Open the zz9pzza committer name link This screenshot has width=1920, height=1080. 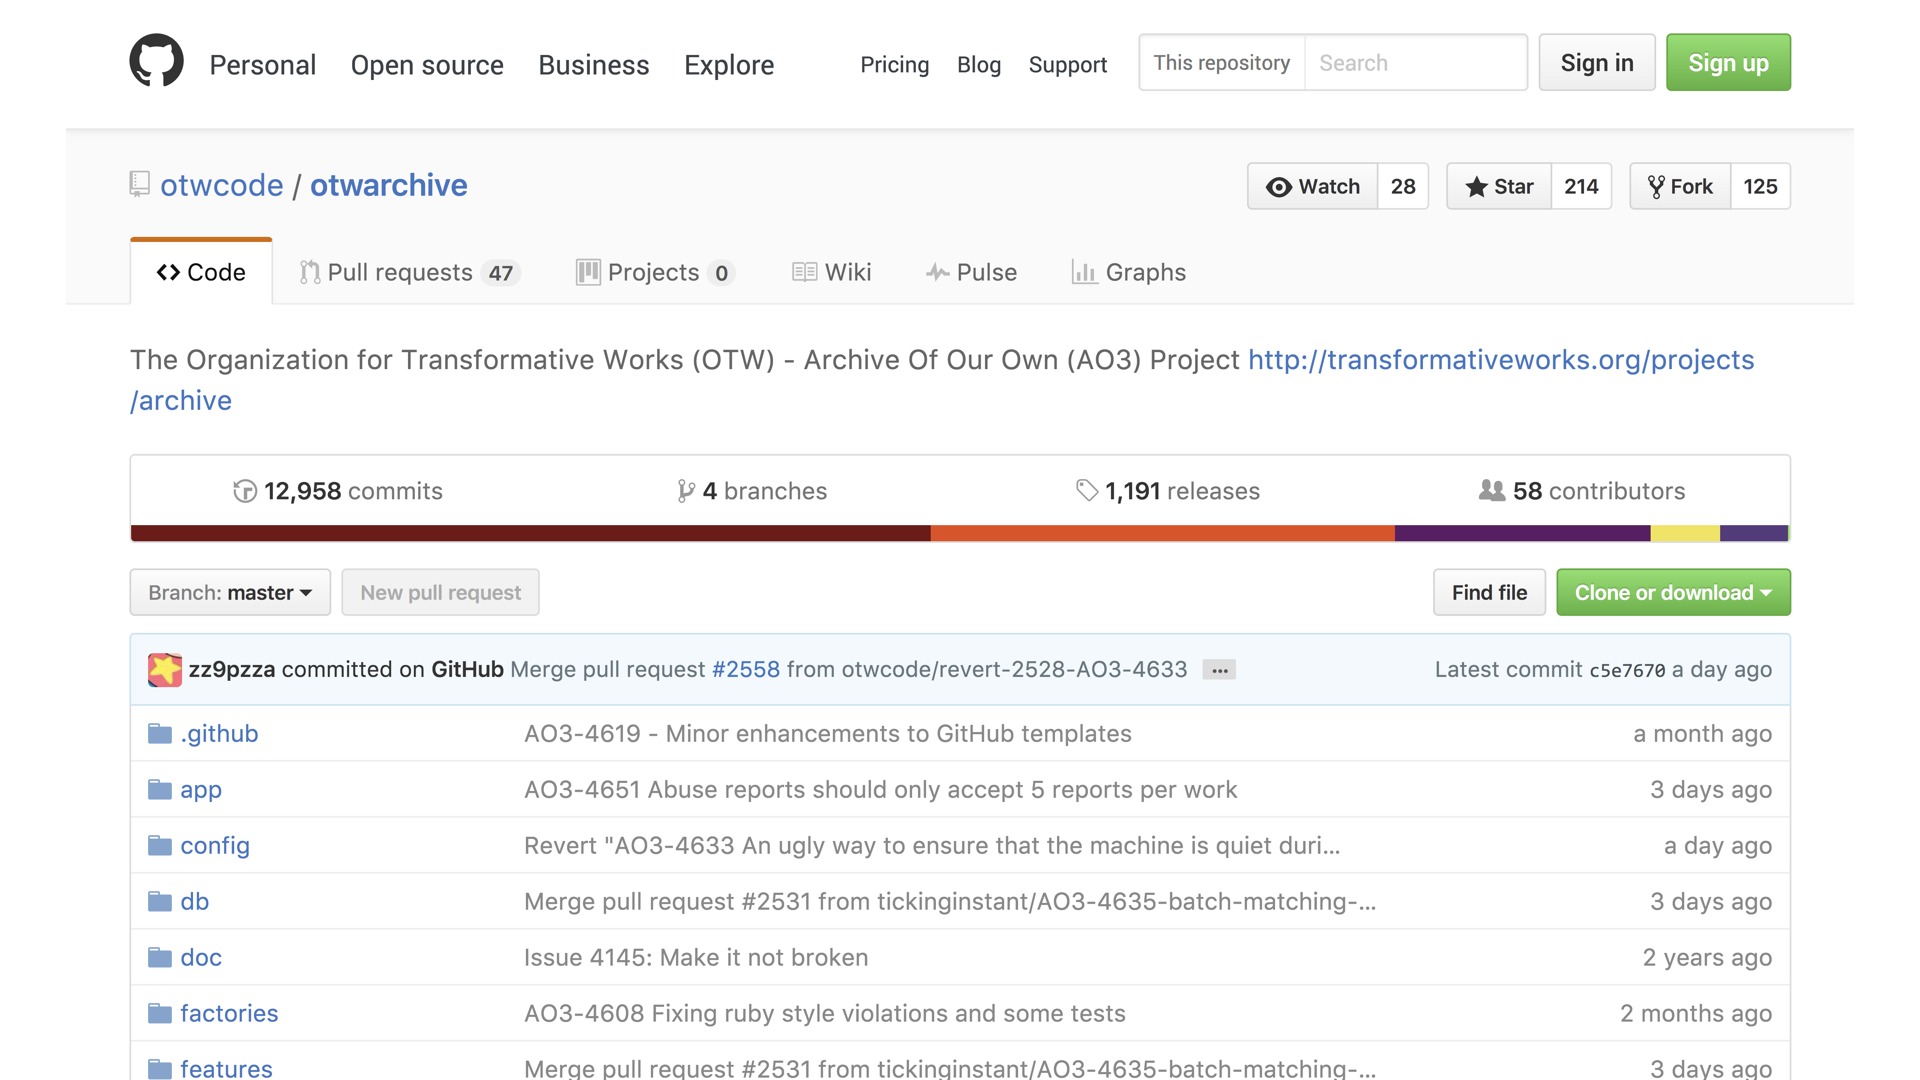point(232,670)
